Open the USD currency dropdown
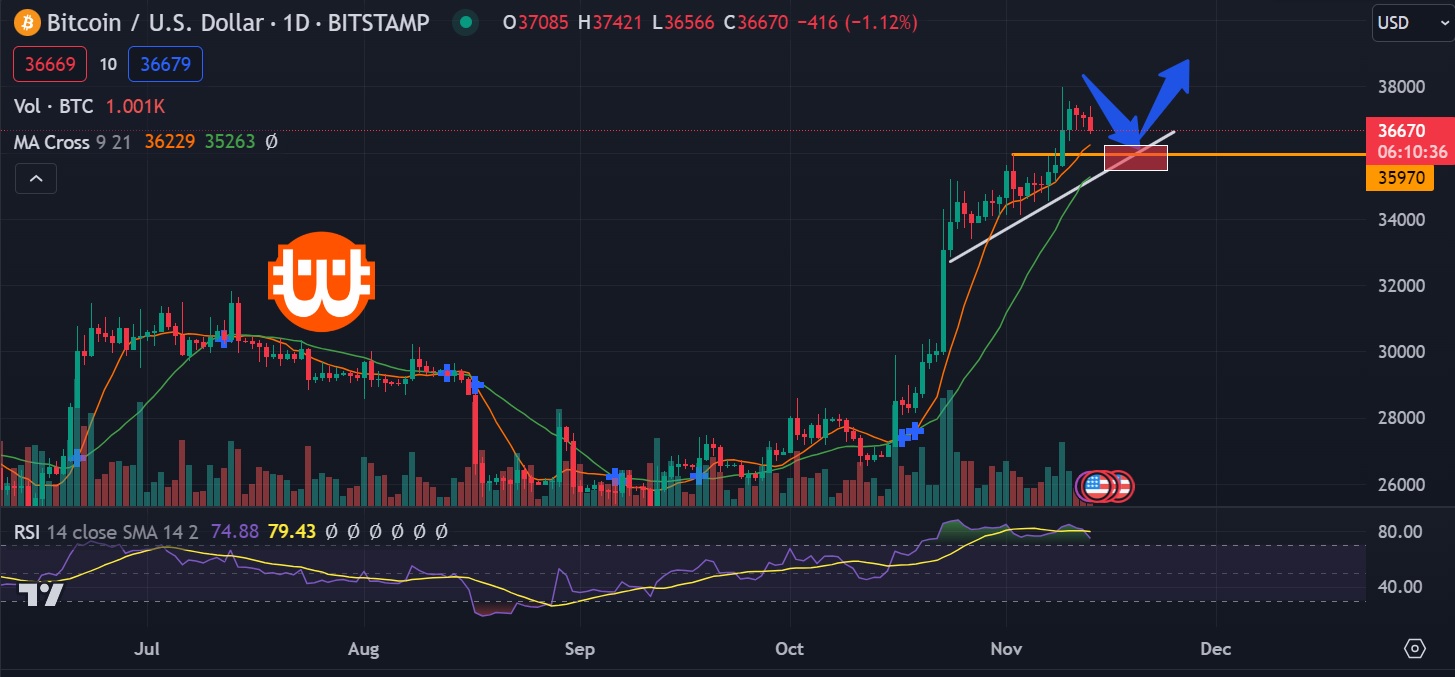Screen dimensions: 1455x677 1411,22
